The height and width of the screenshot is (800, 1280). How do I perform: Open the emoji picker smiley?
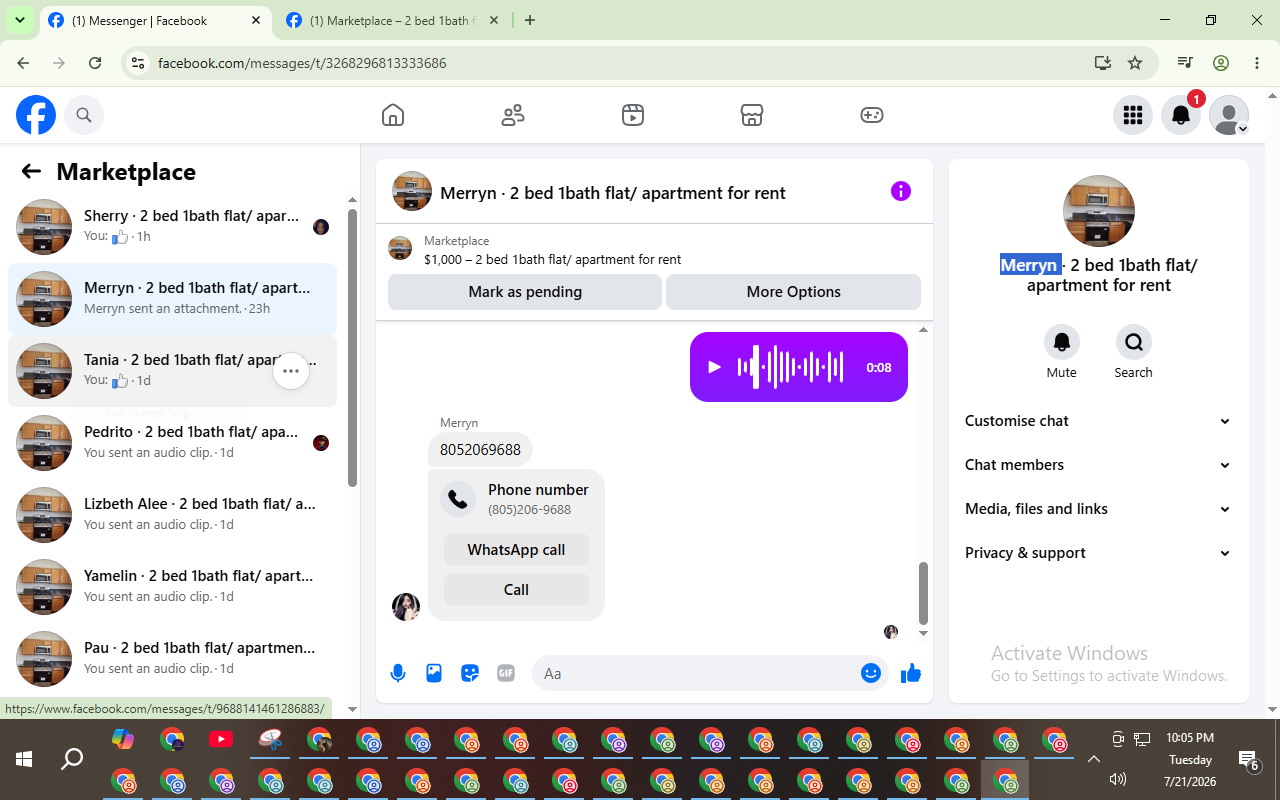click(870, 673)
